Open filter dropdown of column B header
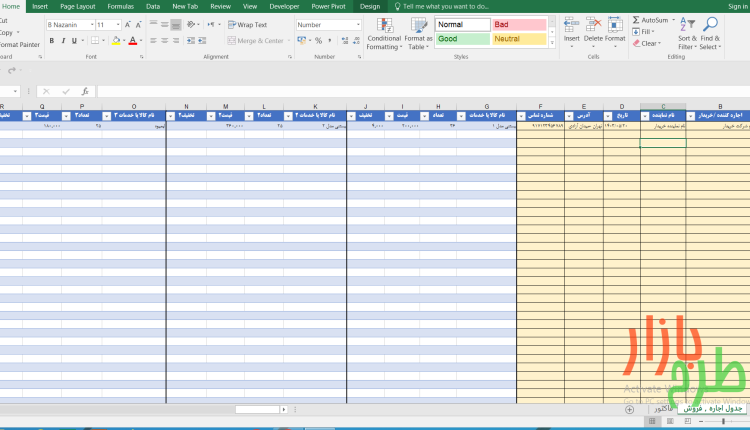The image size is (750, 430). [x=691, y=116]
